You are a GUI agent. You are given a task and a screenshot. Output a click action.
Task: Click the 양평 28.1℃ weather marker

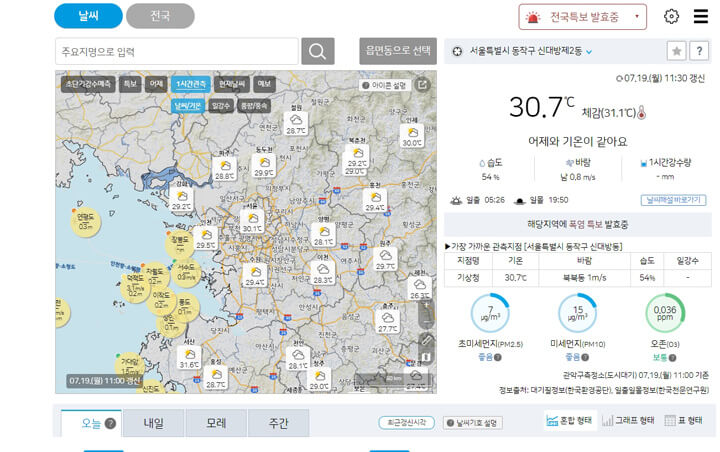click(x=324, y=234)
